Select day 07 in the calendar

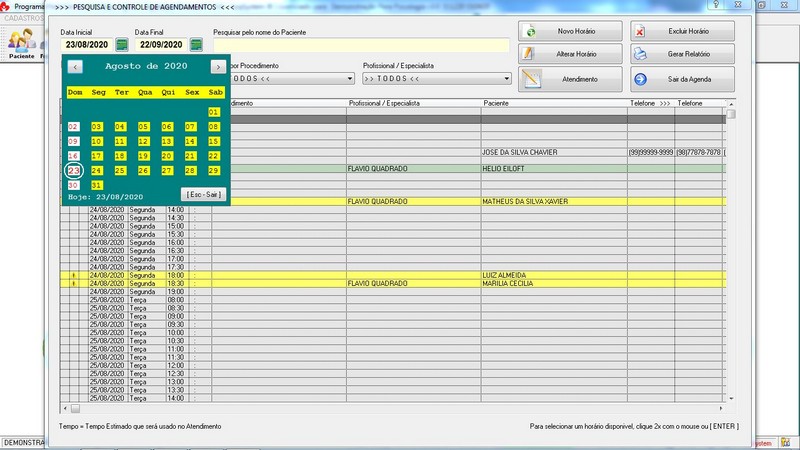click(190, 127)
